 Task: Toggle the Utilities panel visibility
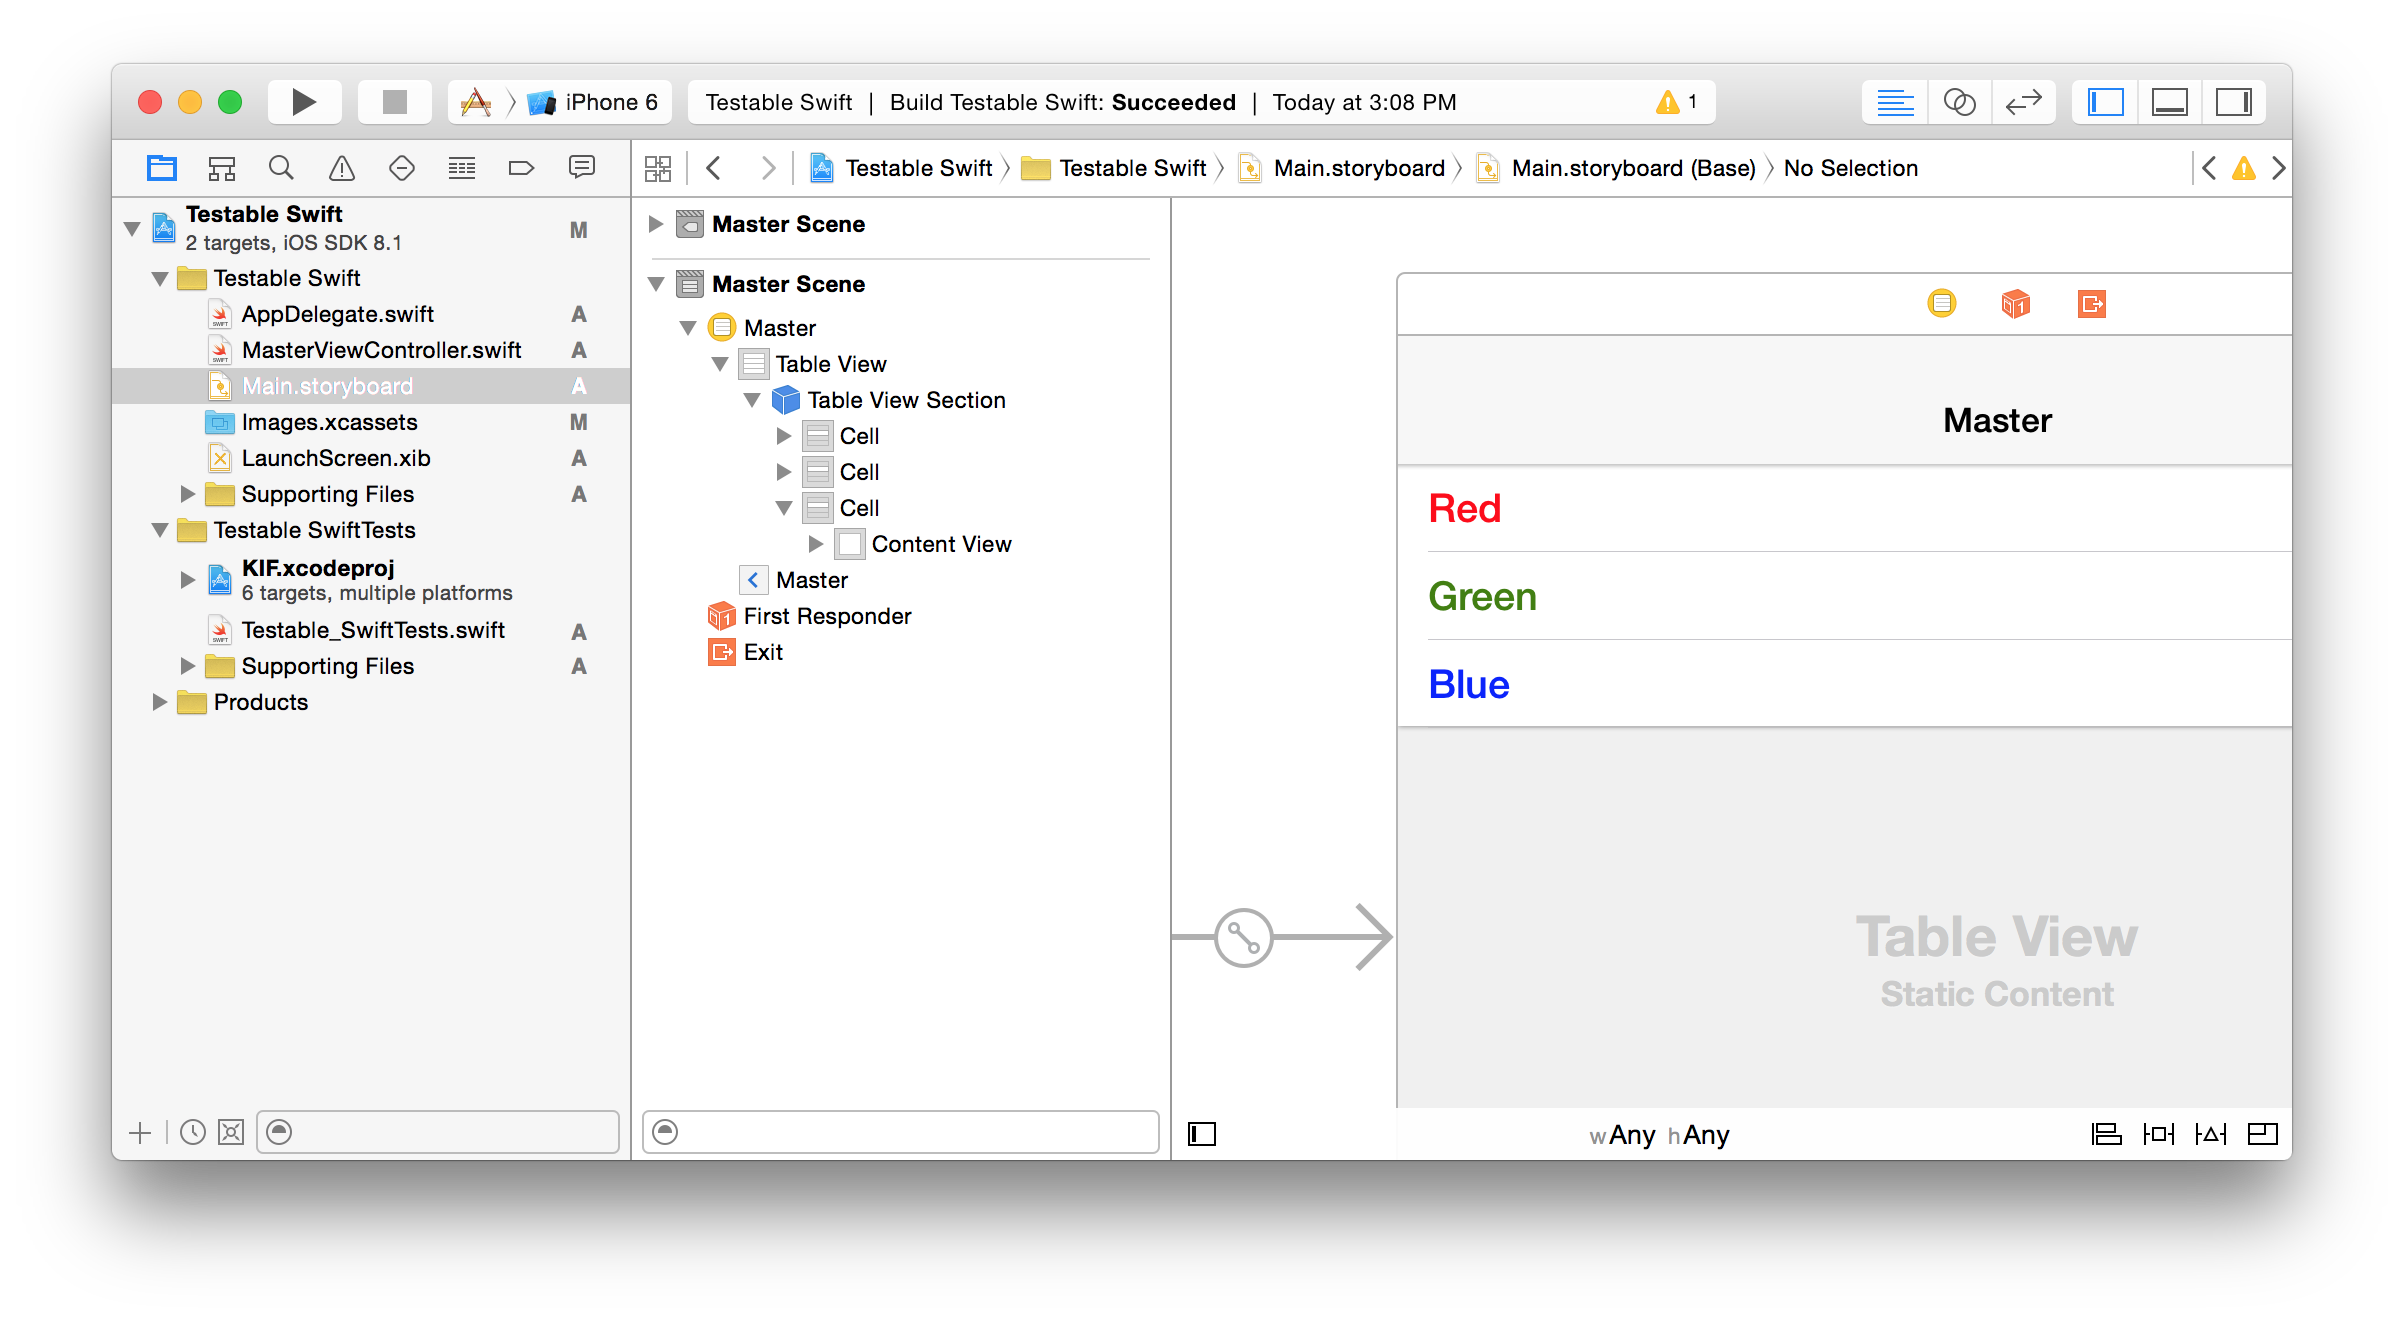tap(2233, 102)
